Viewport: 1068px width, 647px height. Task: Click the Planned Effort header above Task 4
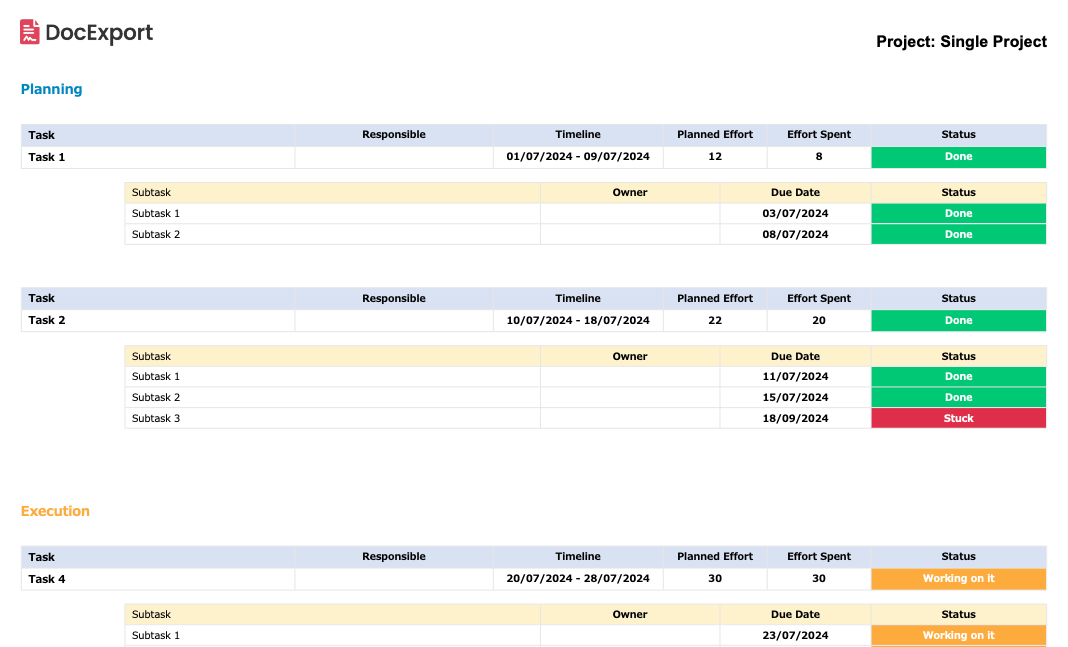[x=714, y=556]
